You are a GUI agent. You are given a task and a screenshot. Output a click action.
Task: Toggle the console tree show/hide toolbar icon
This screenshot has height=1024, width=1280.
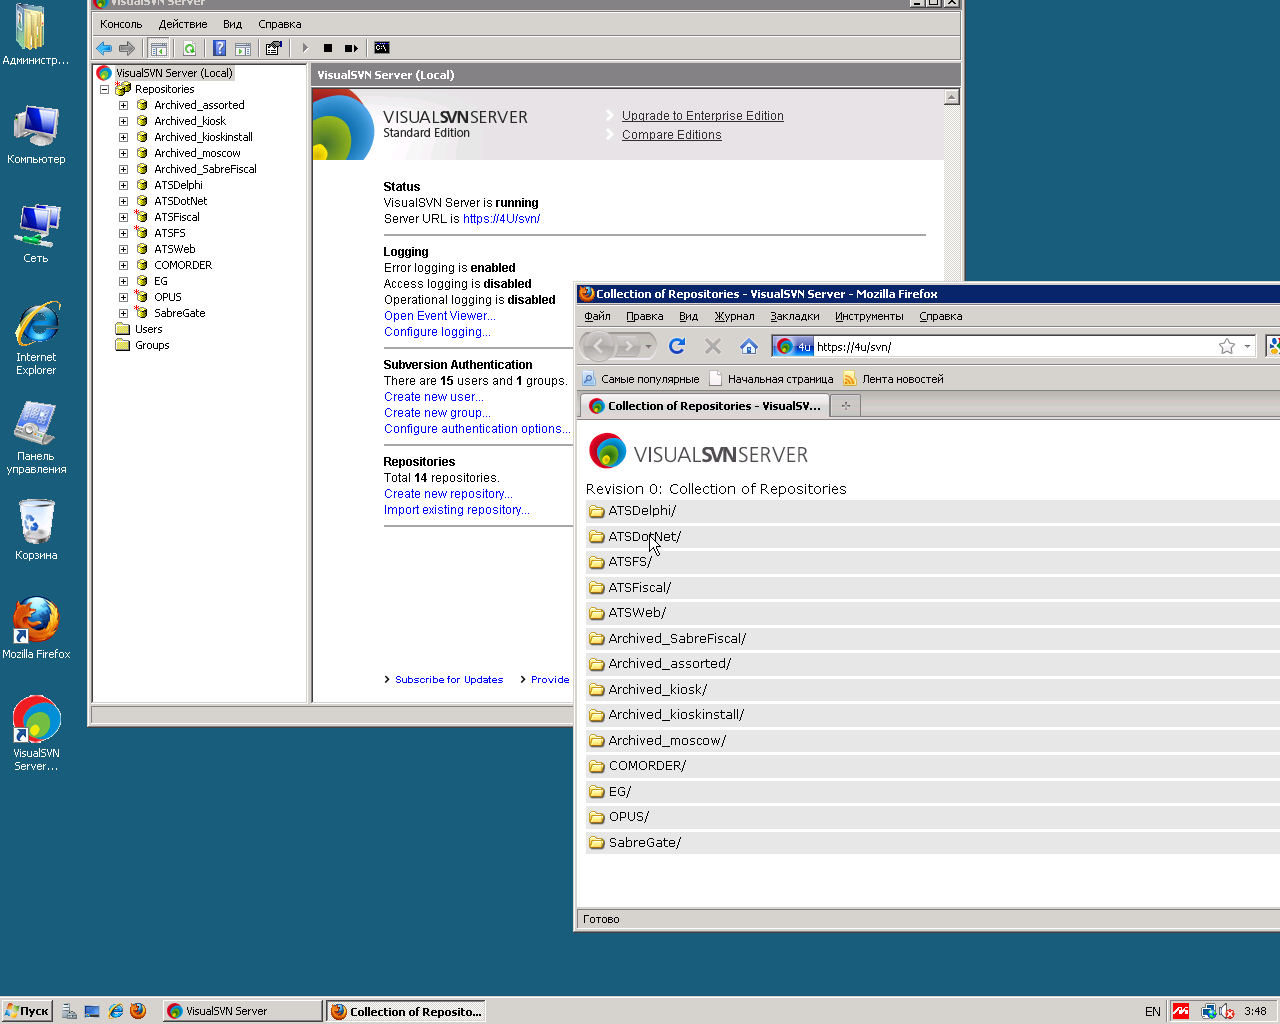158,48
